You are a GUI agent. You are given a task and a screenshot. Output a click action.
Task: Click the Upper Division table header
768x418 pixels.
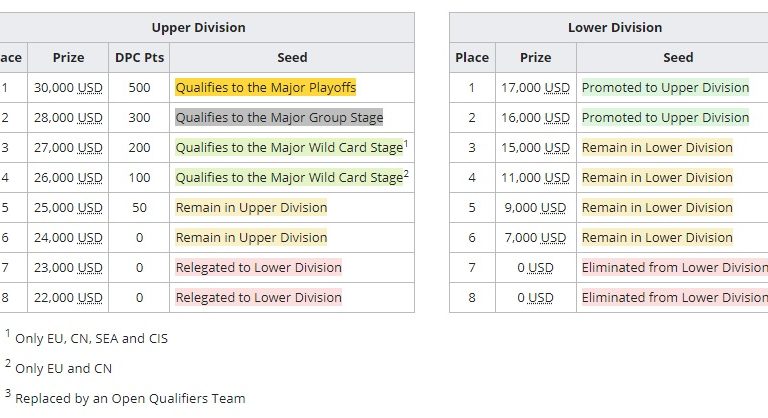pos(198,28)
